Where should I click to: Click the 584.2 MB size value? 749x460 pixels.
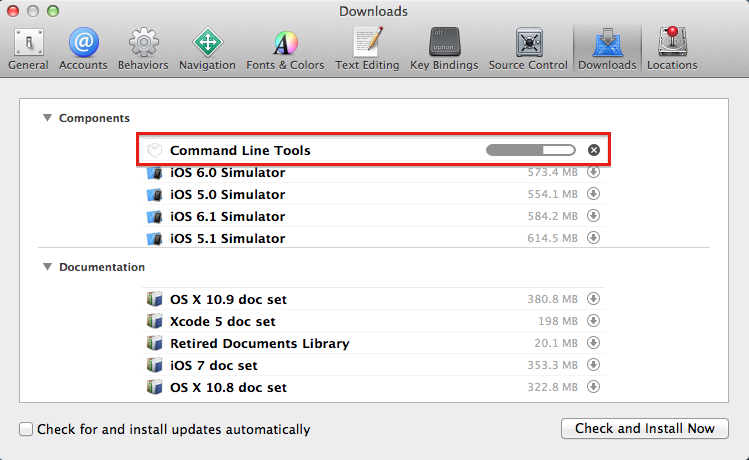click(553, 216)
